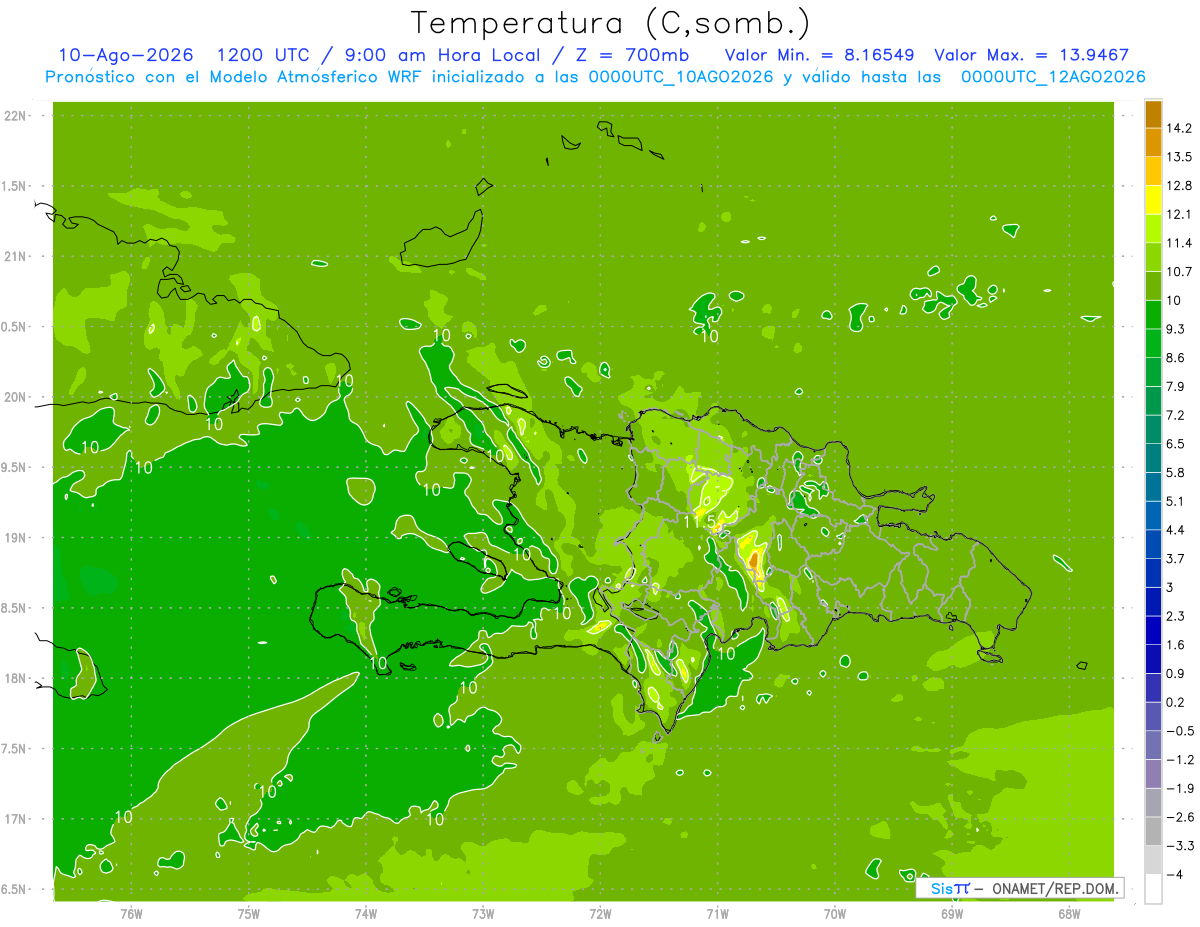Click the "Valor Max. = 13.9467" value
Image resolution: width=1200 pixels, height=927 pixels.
(1031, 55)
